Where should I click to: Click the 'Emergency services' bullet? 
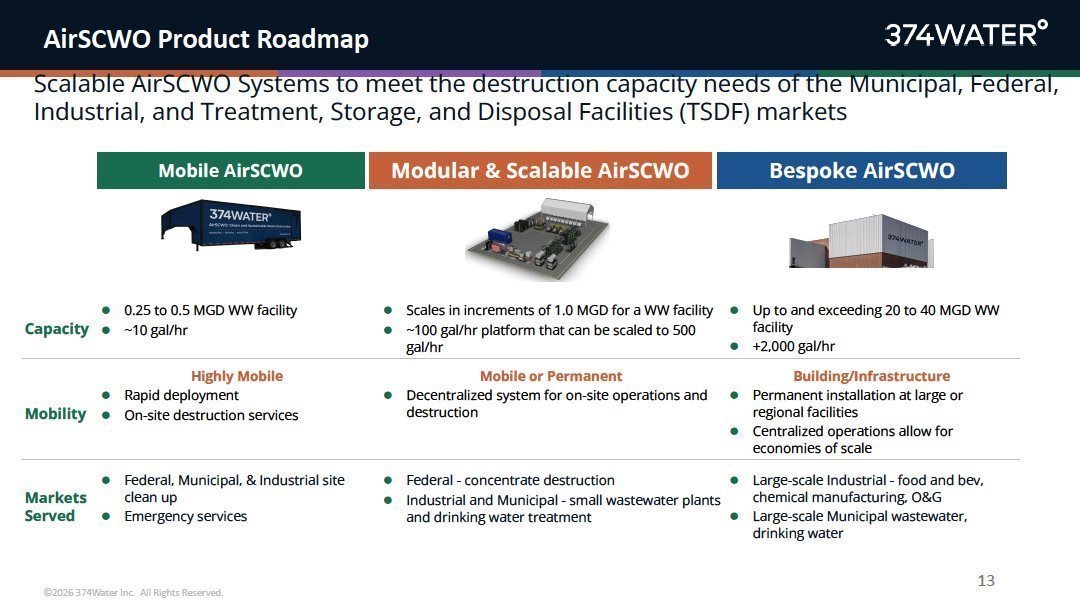(185, 516)
